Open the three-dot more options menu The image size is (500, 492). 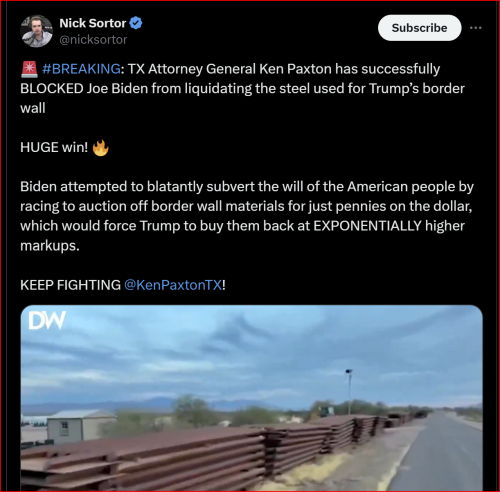coord(475,28)
